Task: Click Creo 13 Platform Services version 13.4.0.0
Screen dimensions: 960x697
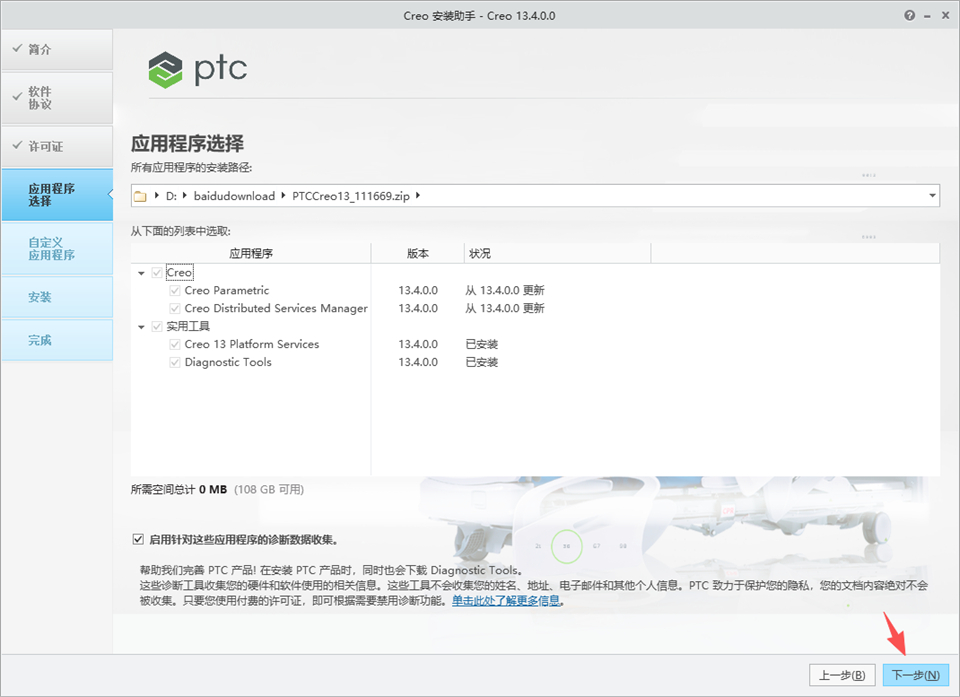Action: 418,344
